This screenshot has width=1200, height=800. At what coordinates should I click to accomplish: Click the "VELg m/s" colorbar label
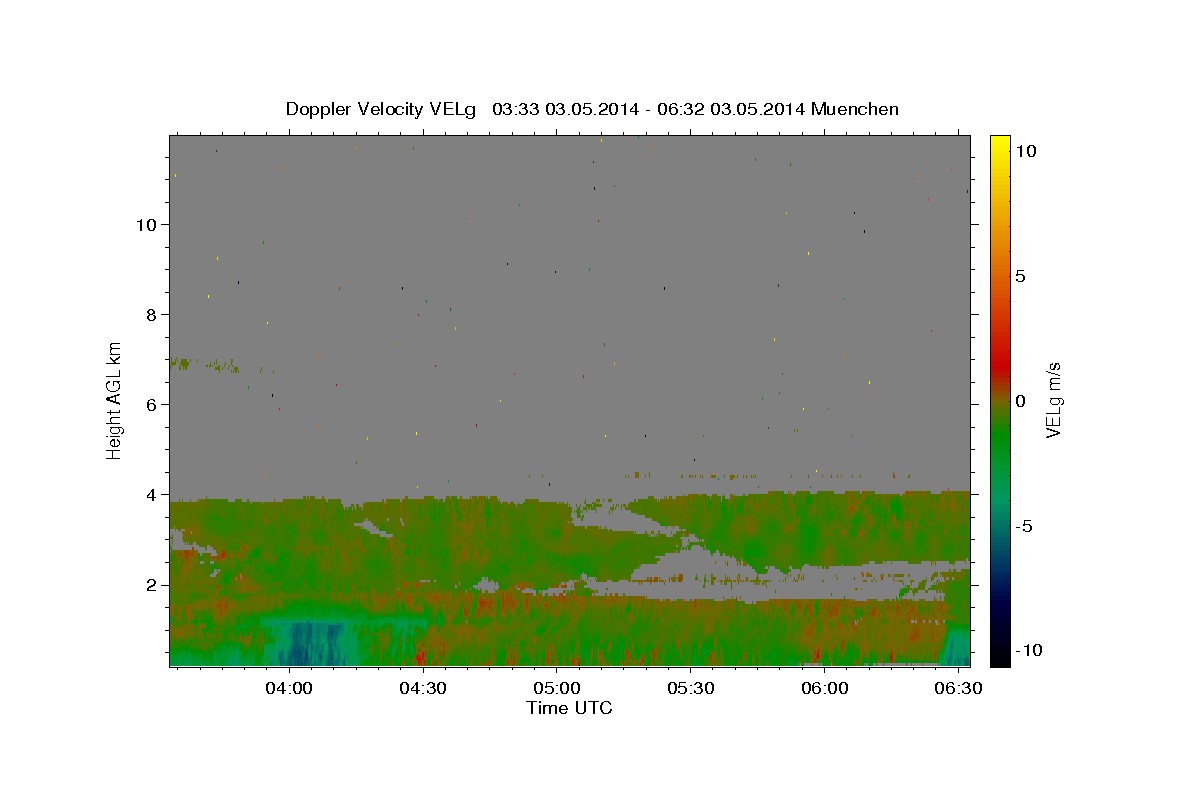tap(1053, 400)
